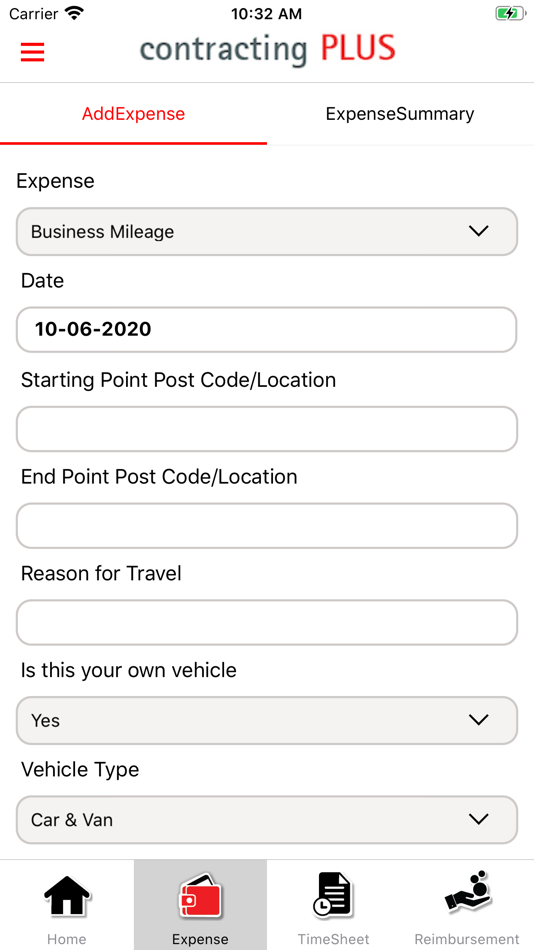534x950 pixels.
Task: Open the TimeSheet document icon
Action: (333, 895)
